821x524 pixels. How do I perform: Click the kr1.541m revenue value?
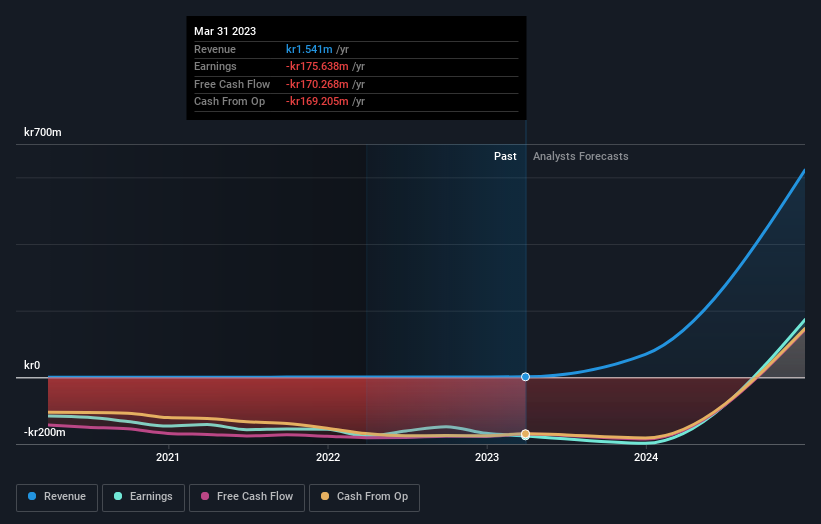(x=309, y=49)
